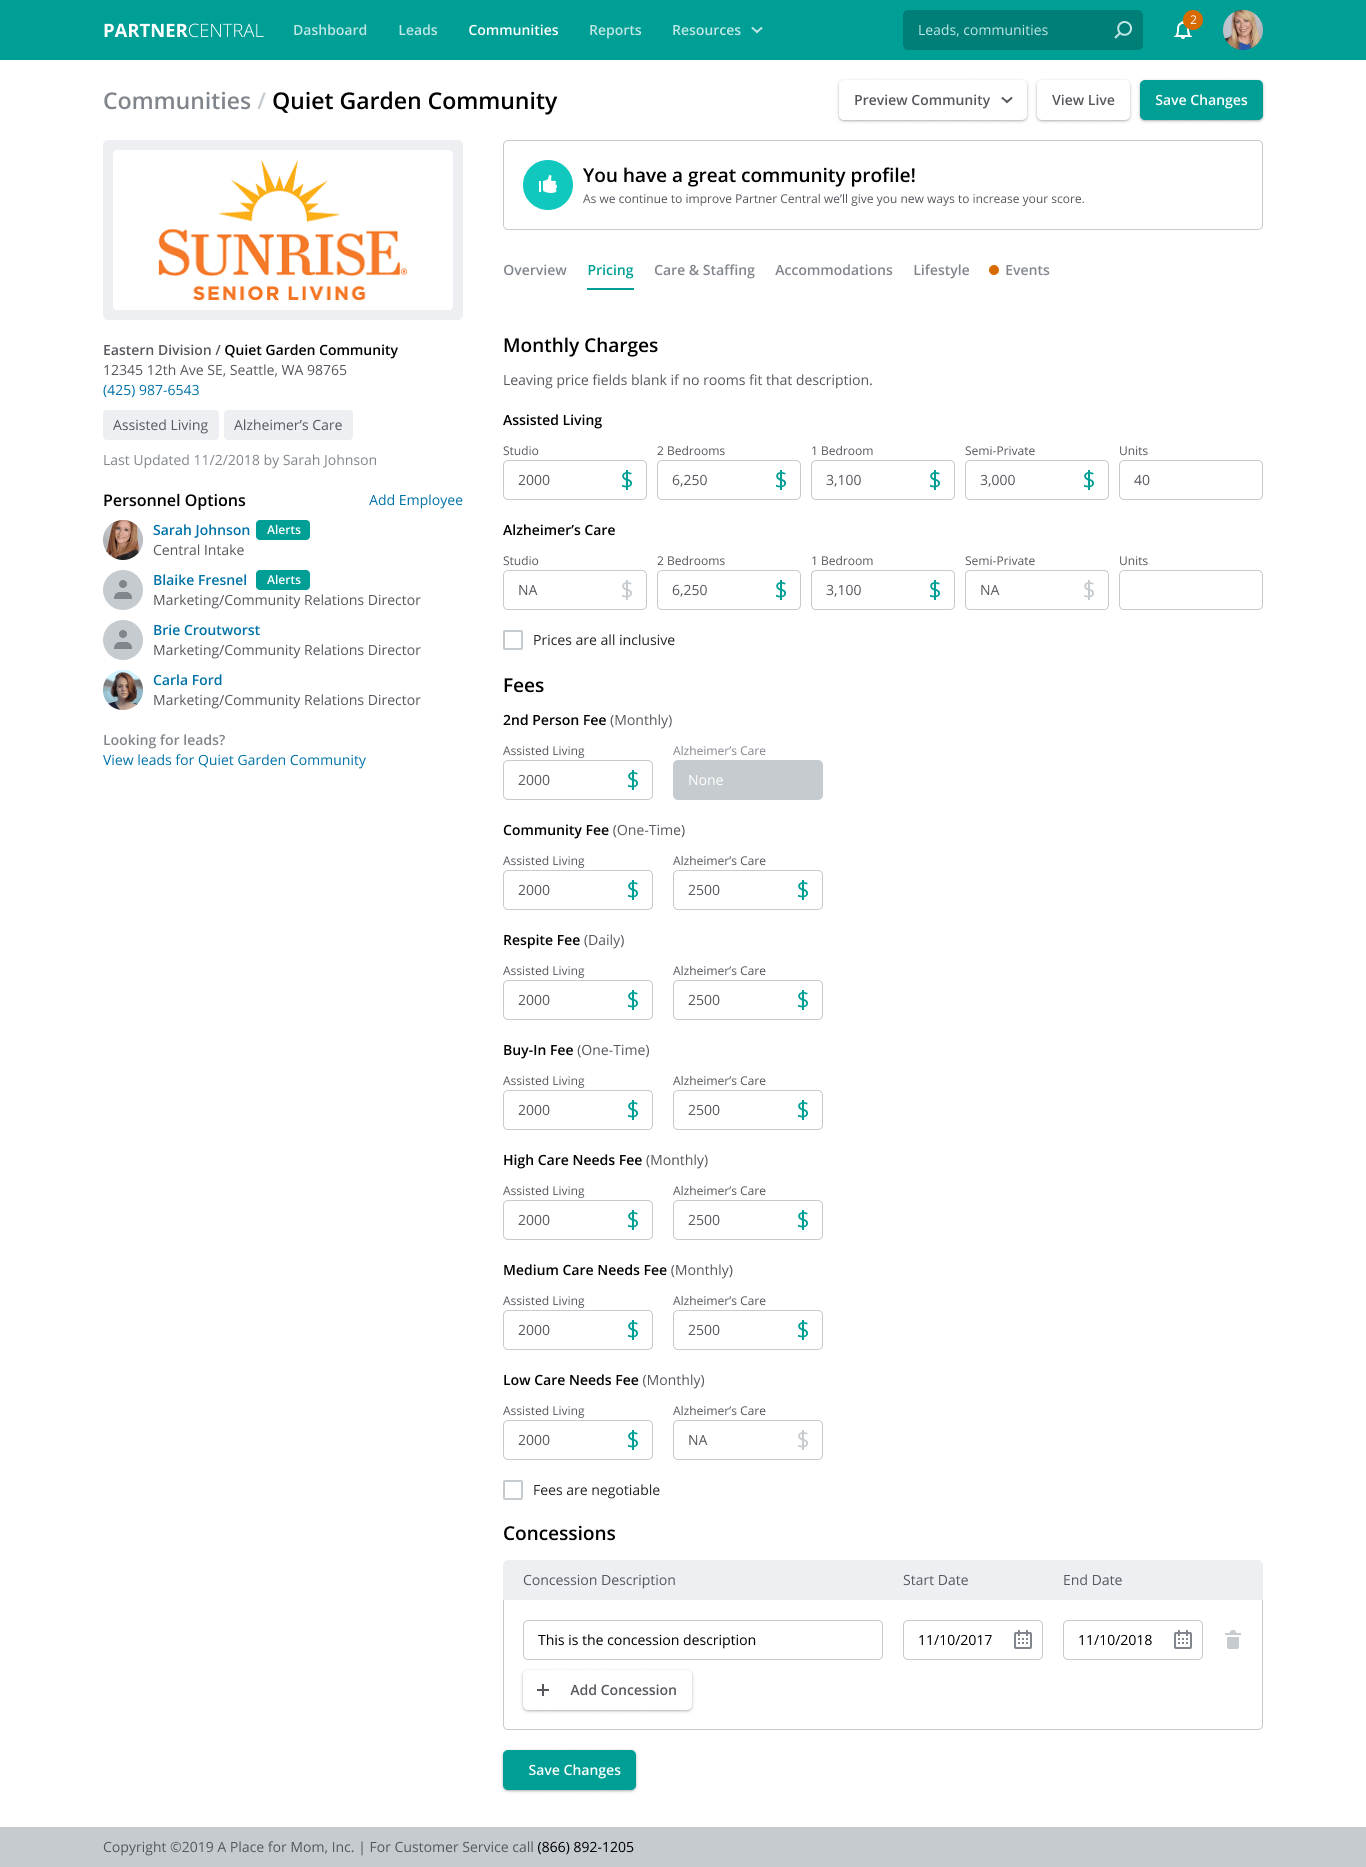
Task: Click the PartnerCentral logo
Action: tap(184, 30)
